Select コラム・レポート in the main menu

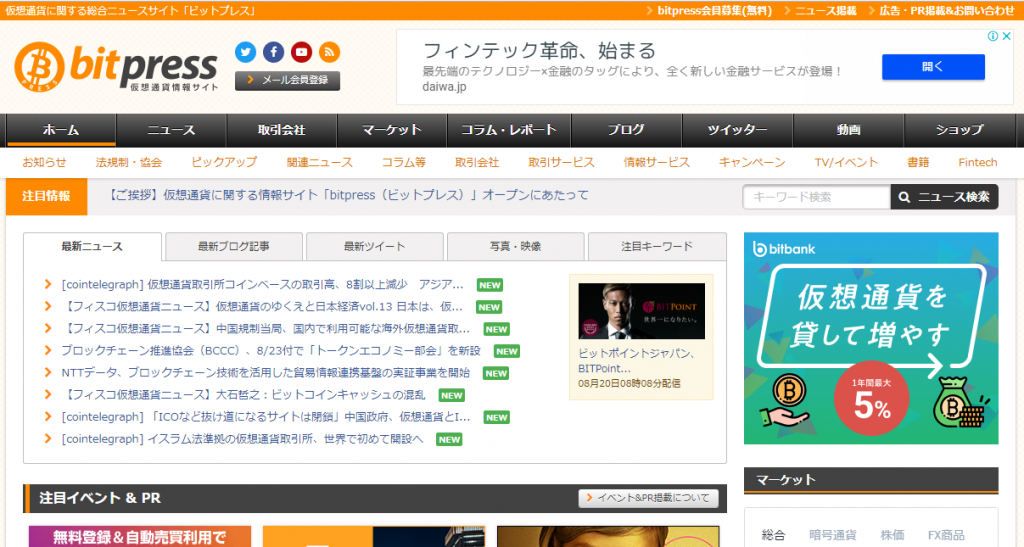pyautogui.click(x=509, y=130)
